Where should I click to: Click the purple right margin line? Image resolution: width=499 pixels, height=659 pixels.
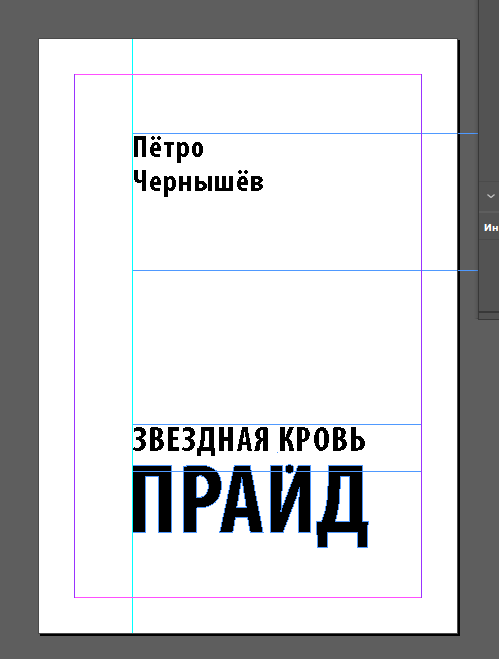[421, 336]
